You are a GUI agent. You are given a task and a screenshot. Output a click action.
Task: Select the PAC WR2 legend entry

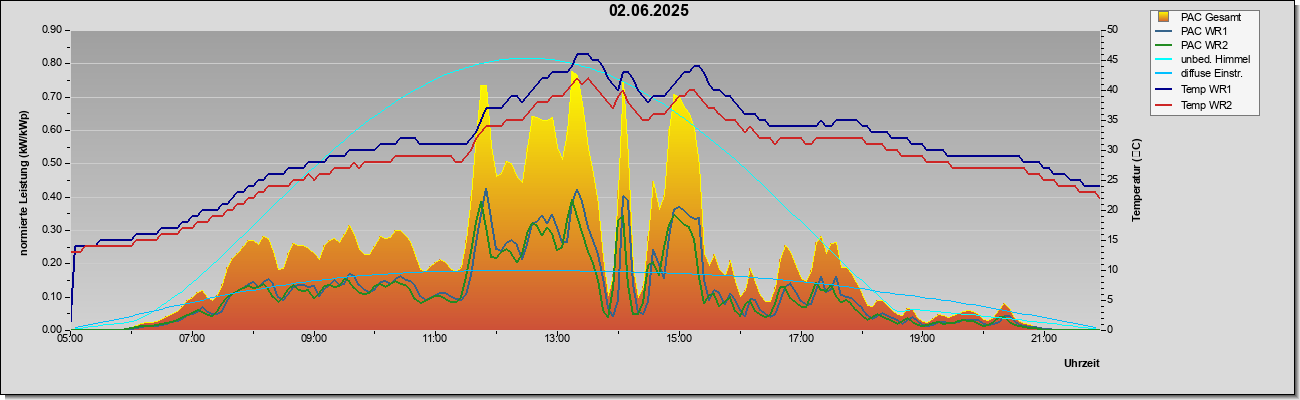point(1203,45)
